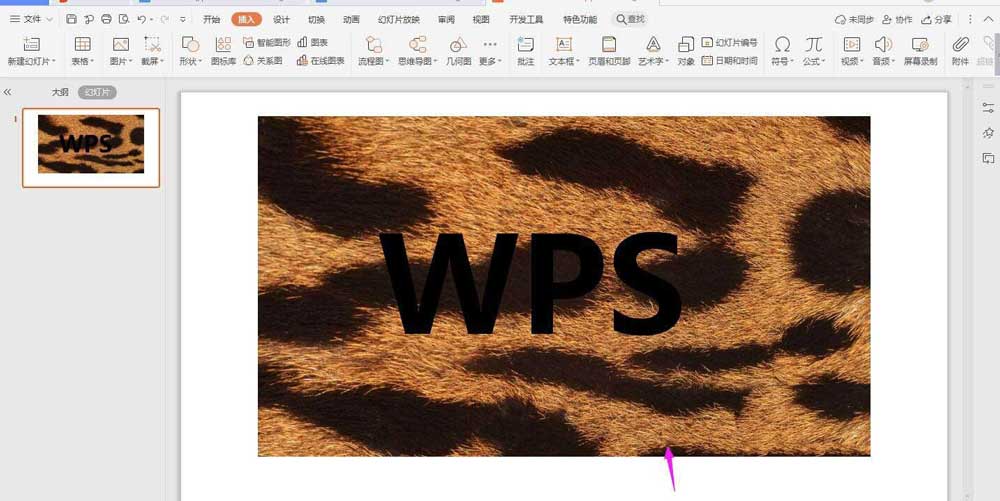Insert an Attachment (附件)
The height and width of the screenshot is (501, 1000).
960,51
